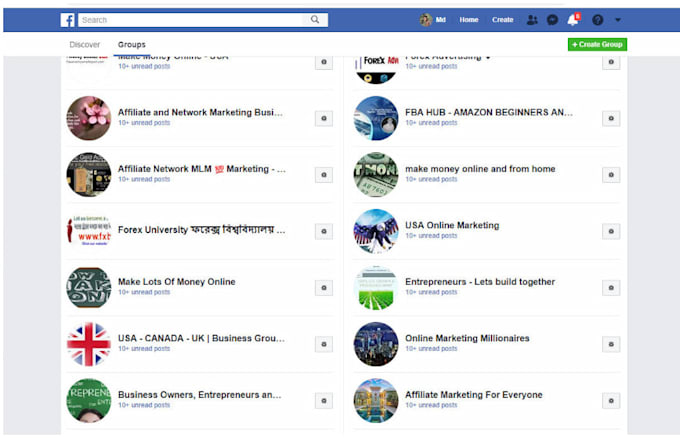
Task: Switch to the Discover tab
Action: 85,45
